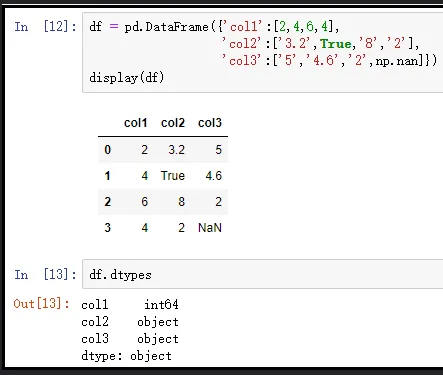Click the col3 column header in the table
Viewport: 443px width, 375px height.
210,123
